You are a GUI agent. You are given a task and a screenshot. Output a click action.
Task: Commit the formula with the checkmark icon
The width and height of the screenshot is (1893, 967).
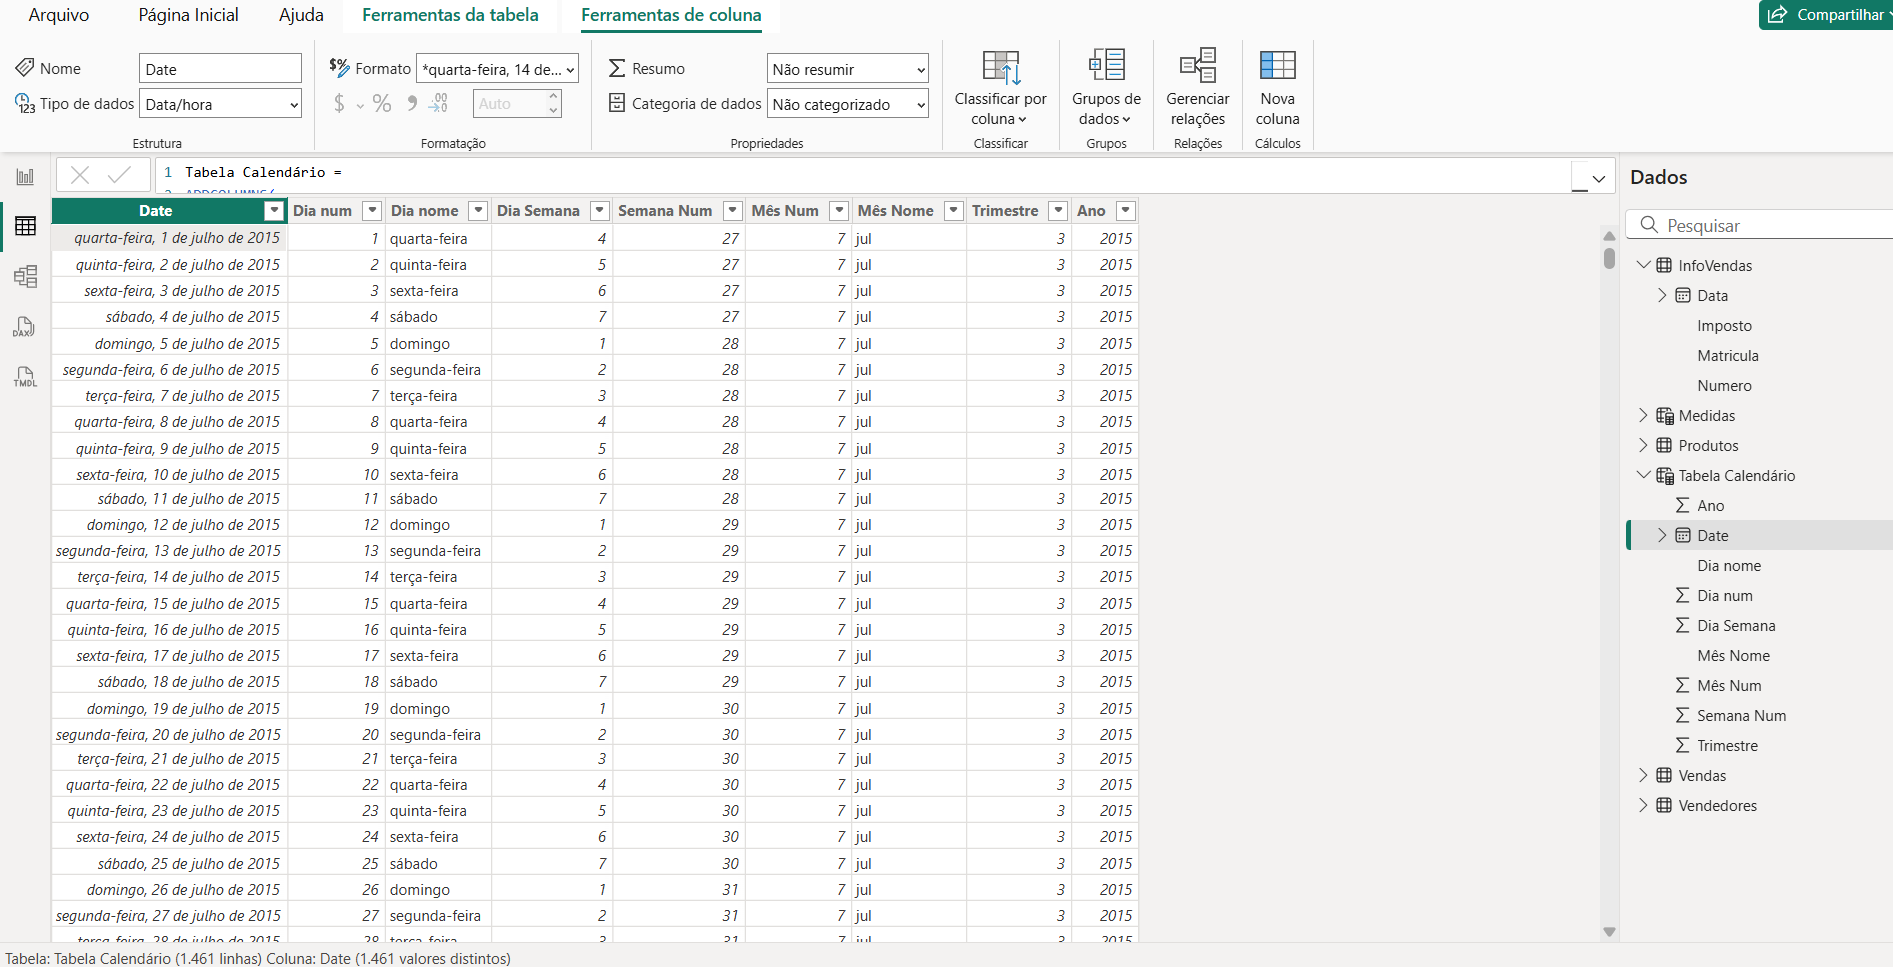120,175
